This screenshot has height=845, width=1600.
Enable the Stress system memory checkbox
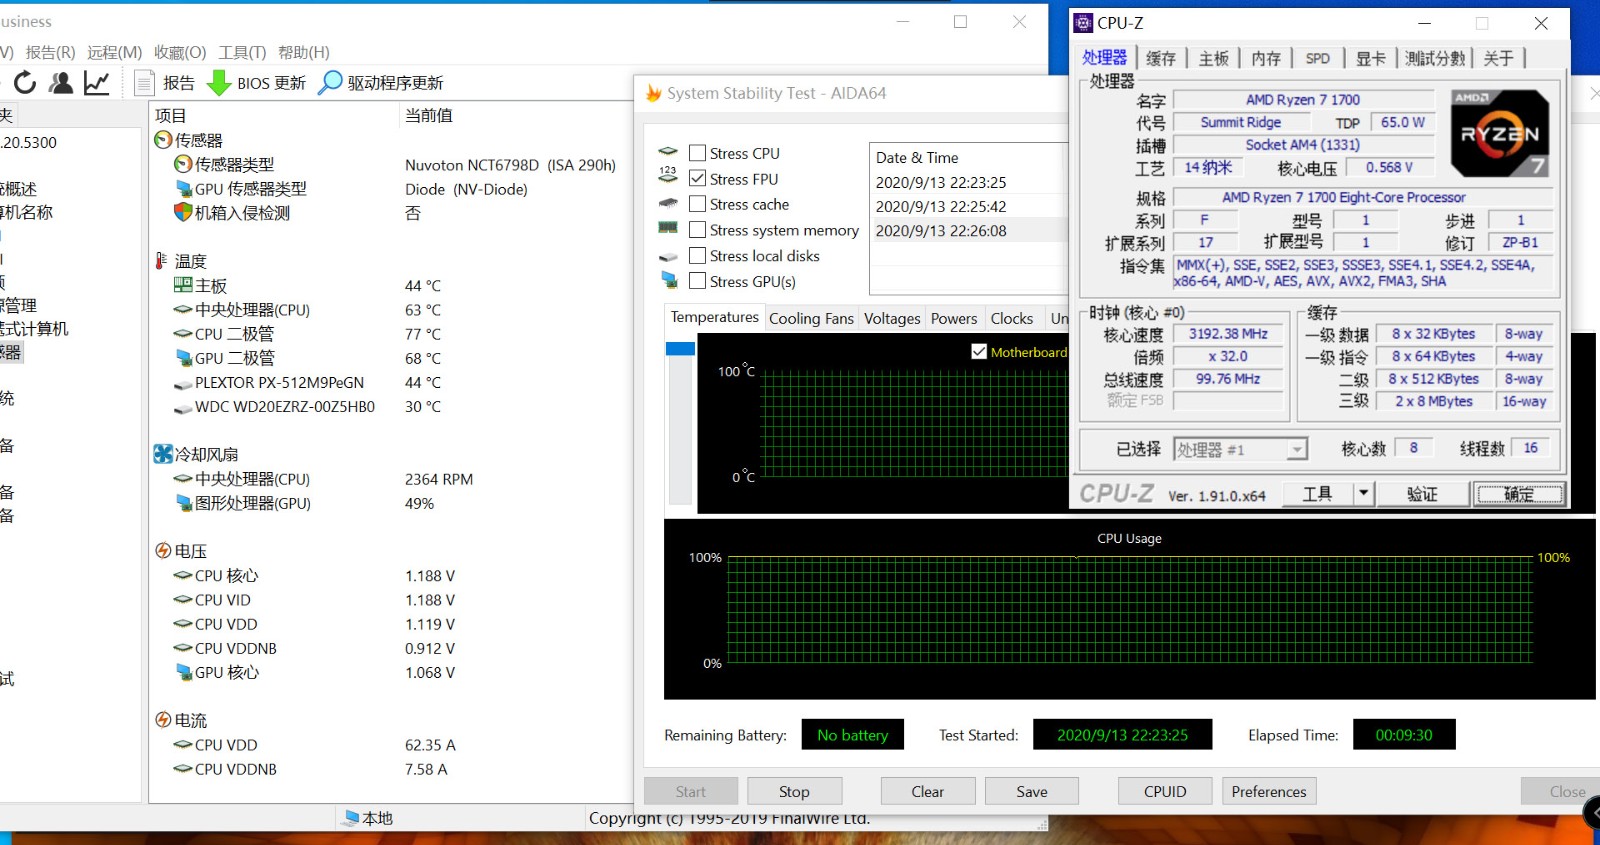(x=698, y=230)
